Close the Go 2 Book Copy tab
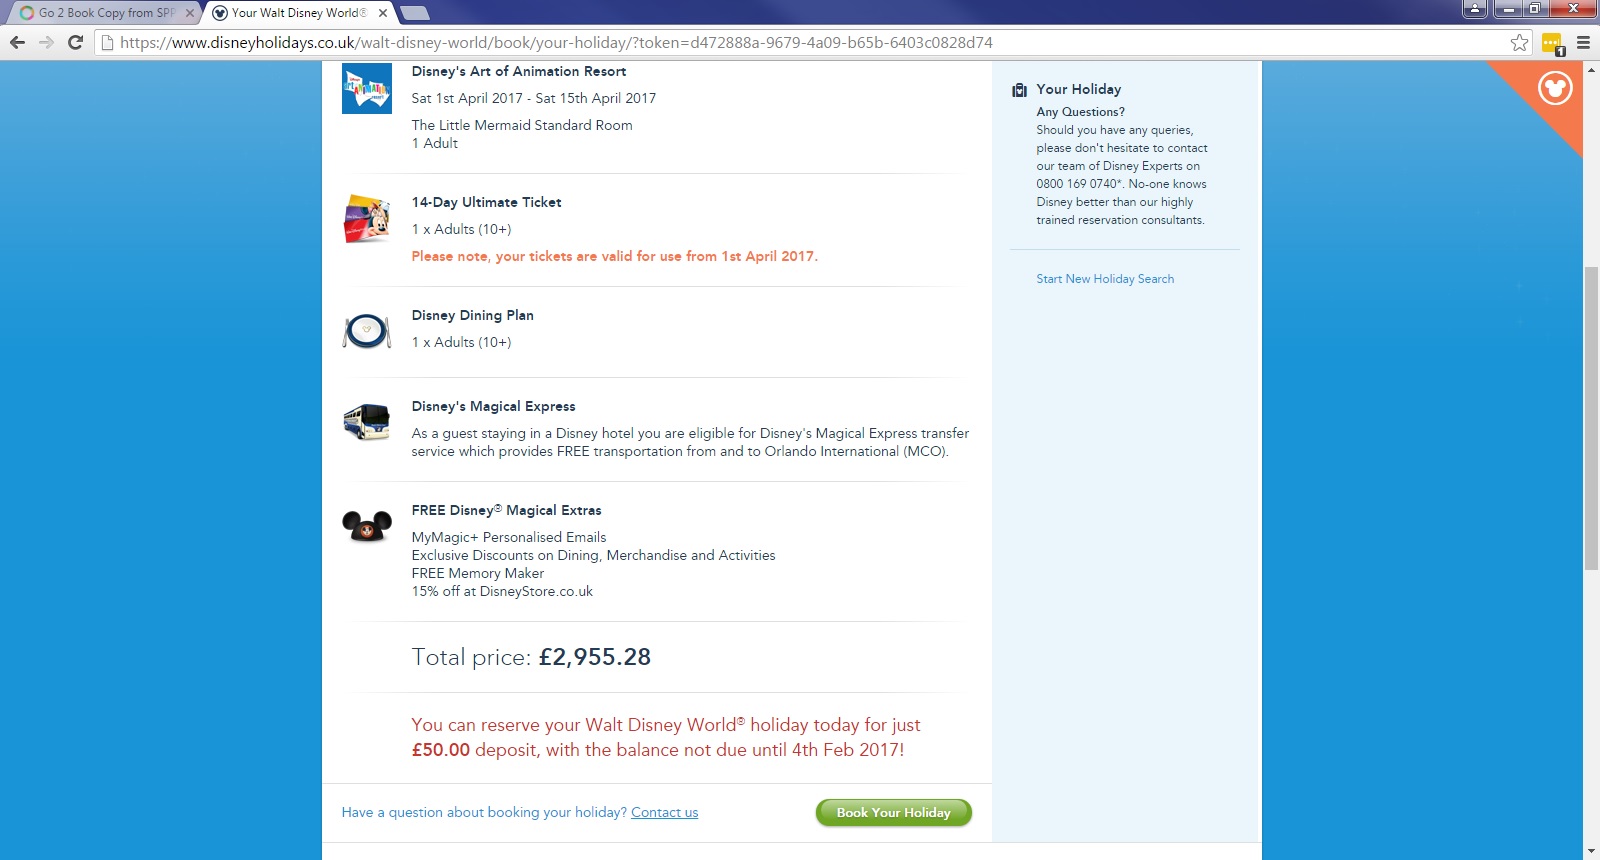The width and height of the screenshot is (1600, 860). coord(190,13)
